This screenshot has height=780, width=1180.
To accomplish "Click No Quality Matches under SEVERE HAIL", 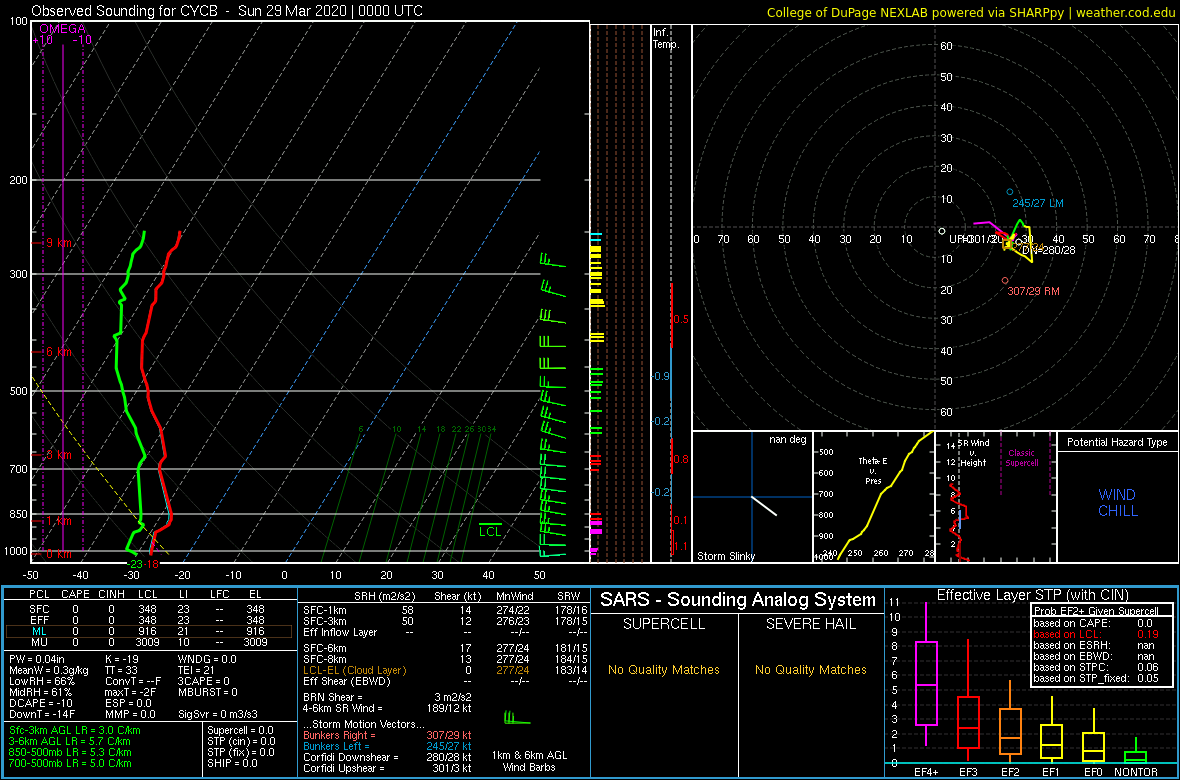I will point(810,670).
